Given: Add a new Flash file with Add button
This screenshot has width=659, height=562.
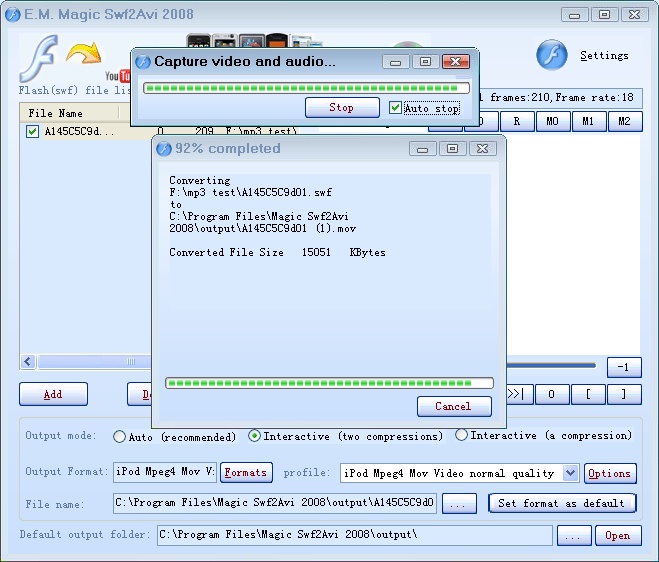Looking at the screenshot, I should click(53, 394).
